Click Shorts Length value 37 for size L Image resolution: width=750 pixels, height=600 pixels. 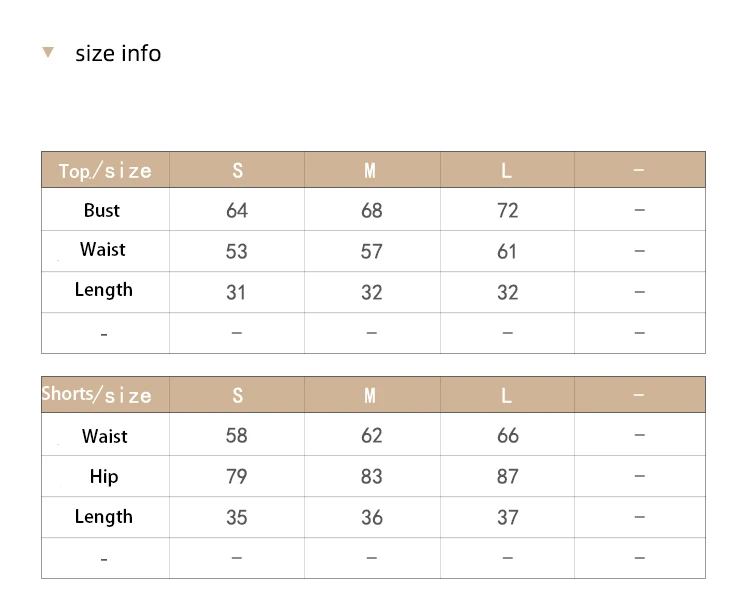tap(507, 517)
